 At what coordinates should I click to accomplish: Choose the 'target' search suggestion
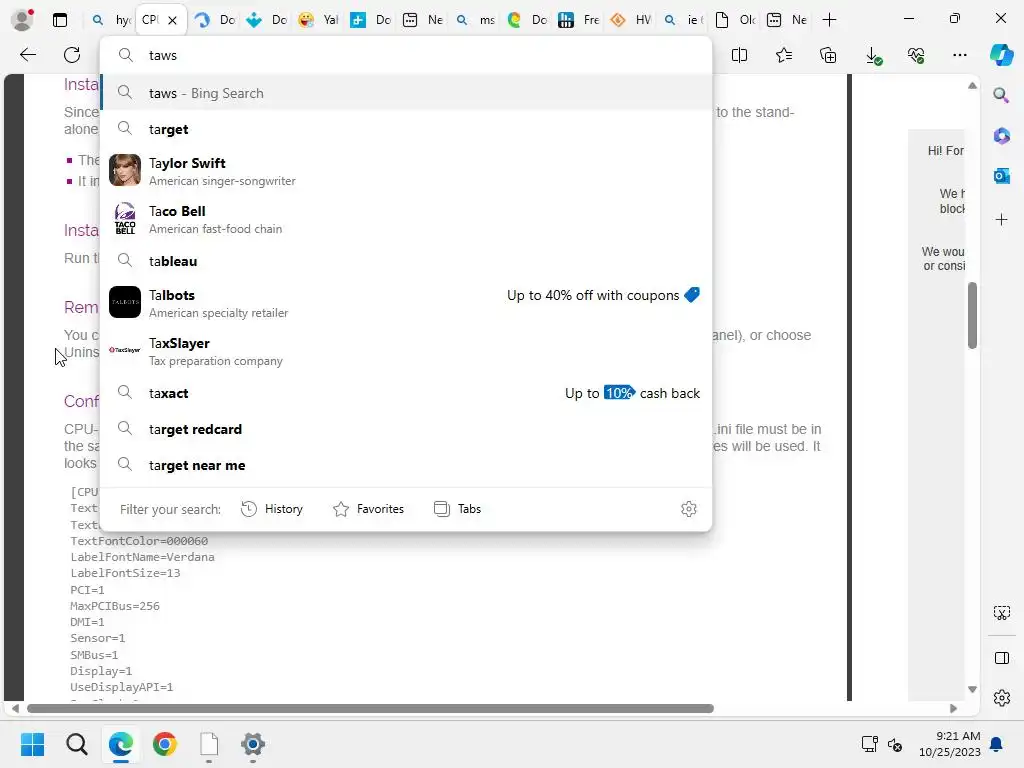(406, 129)
